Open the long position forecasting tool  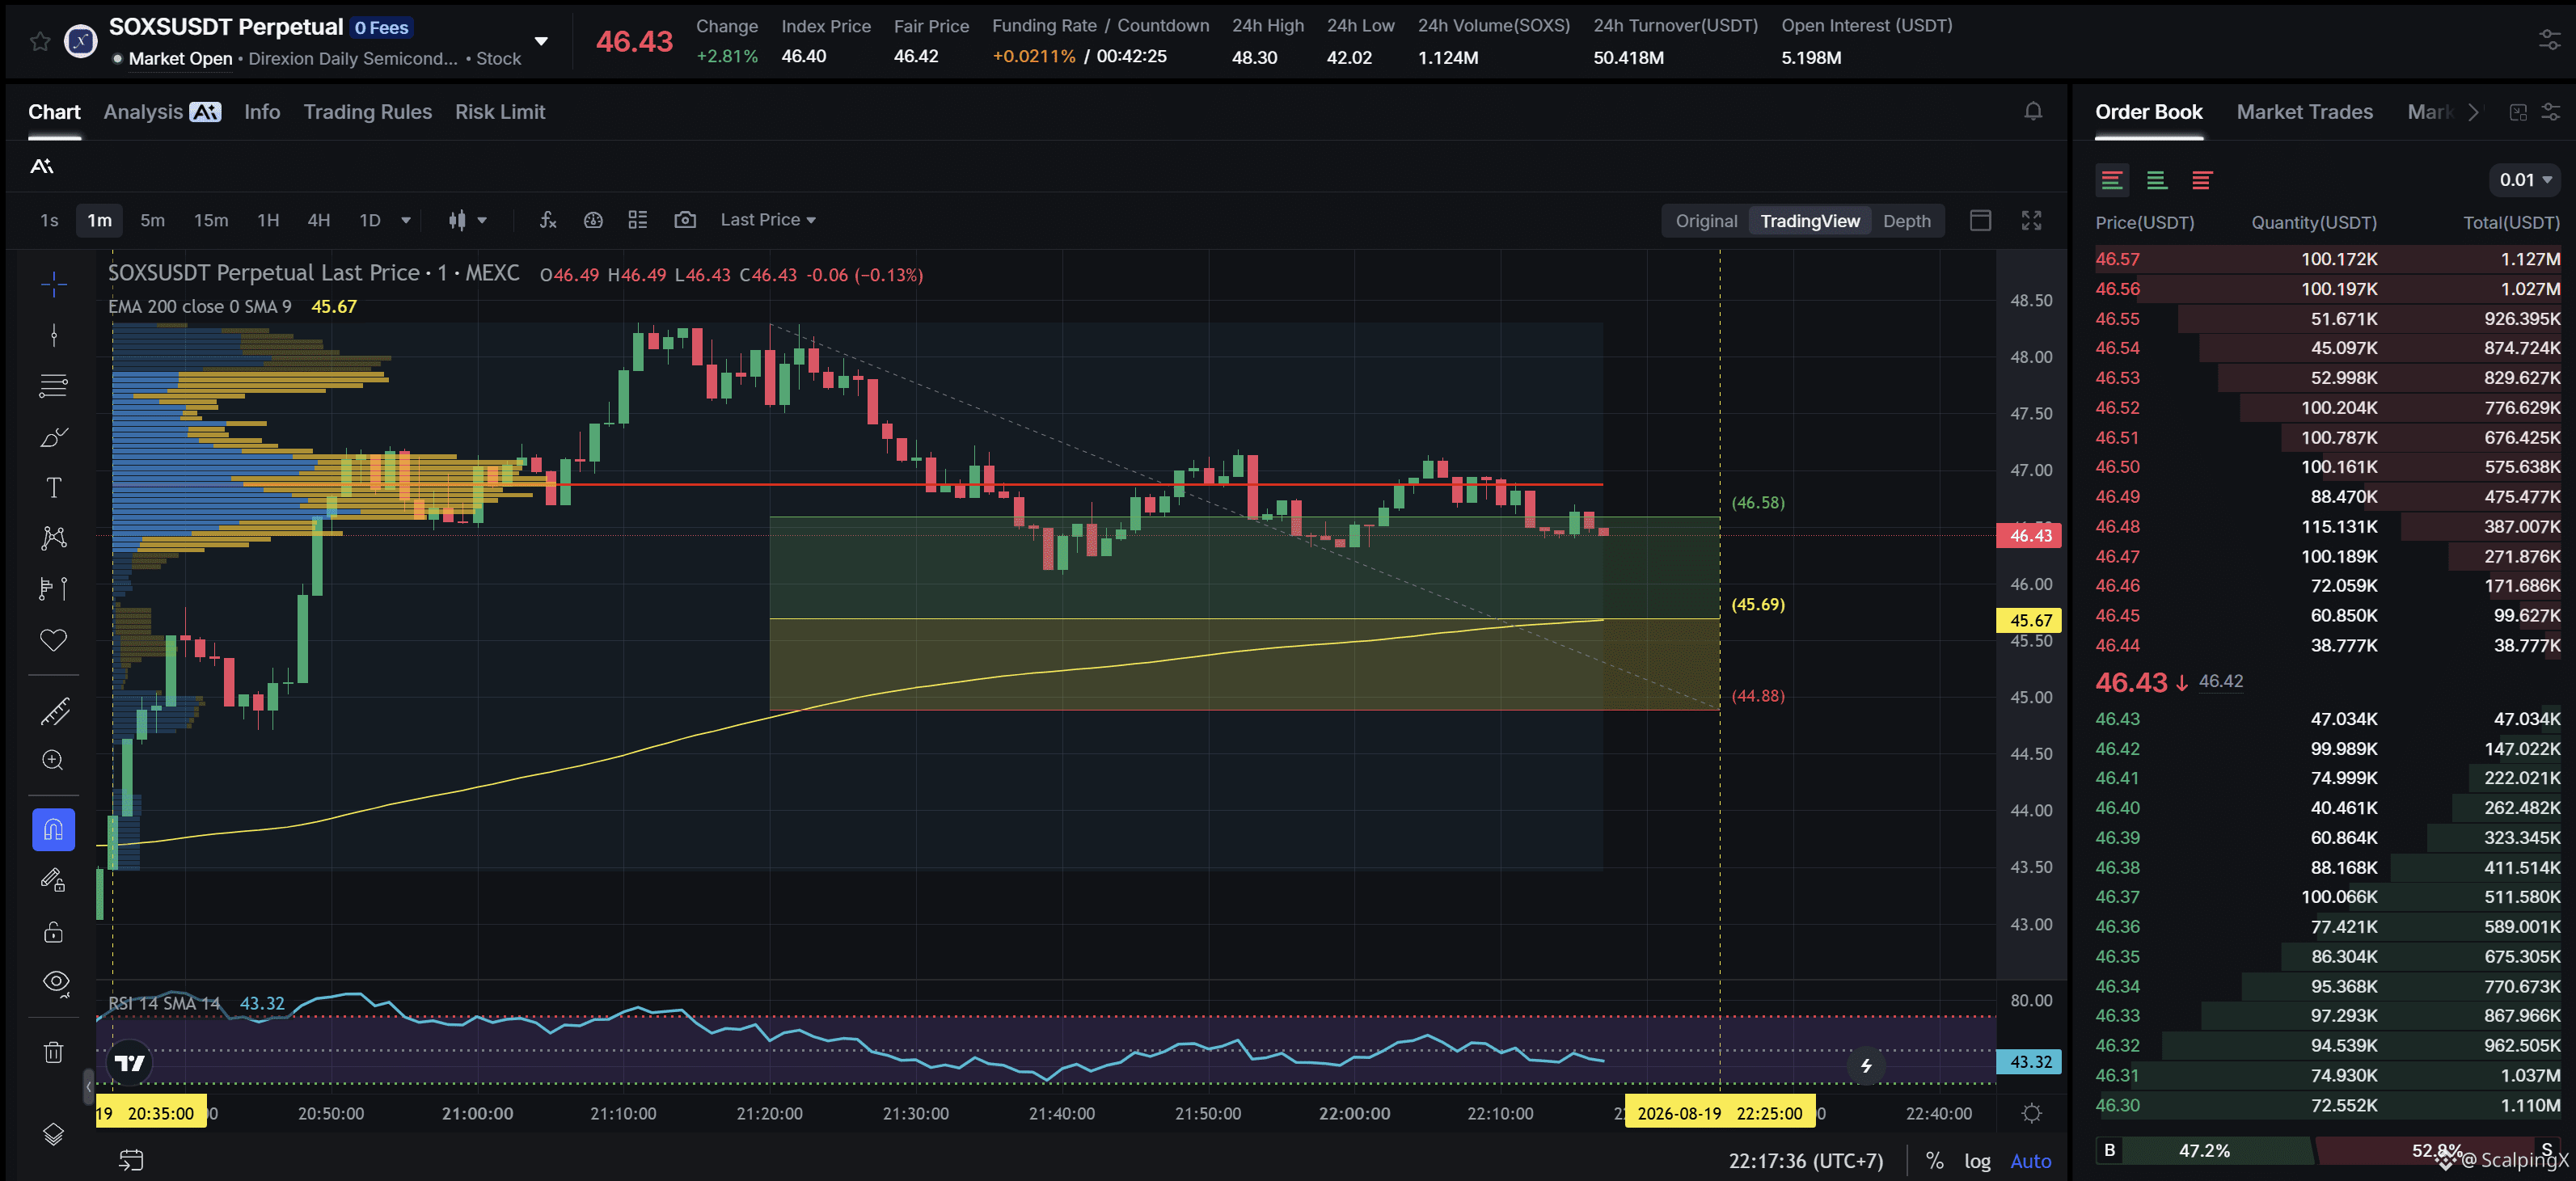[x=54, y=589]
